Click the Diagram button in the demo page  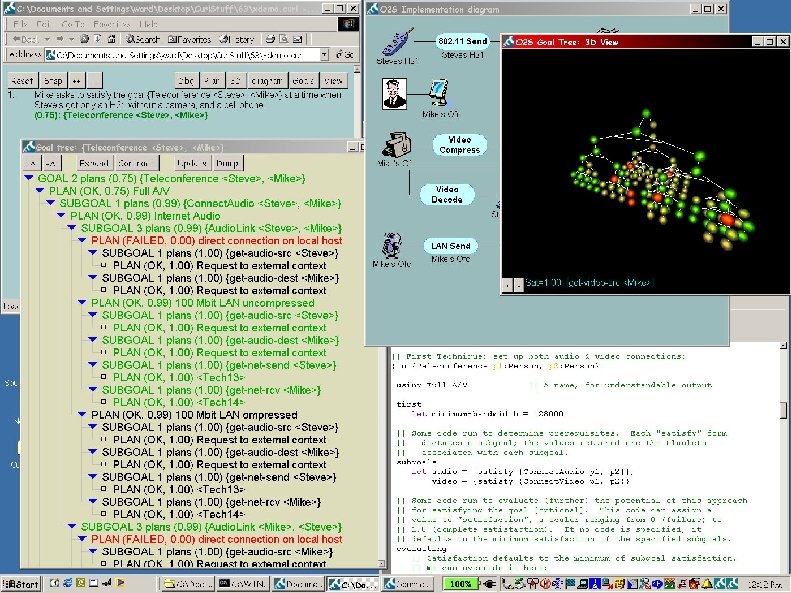pos(267,81)
